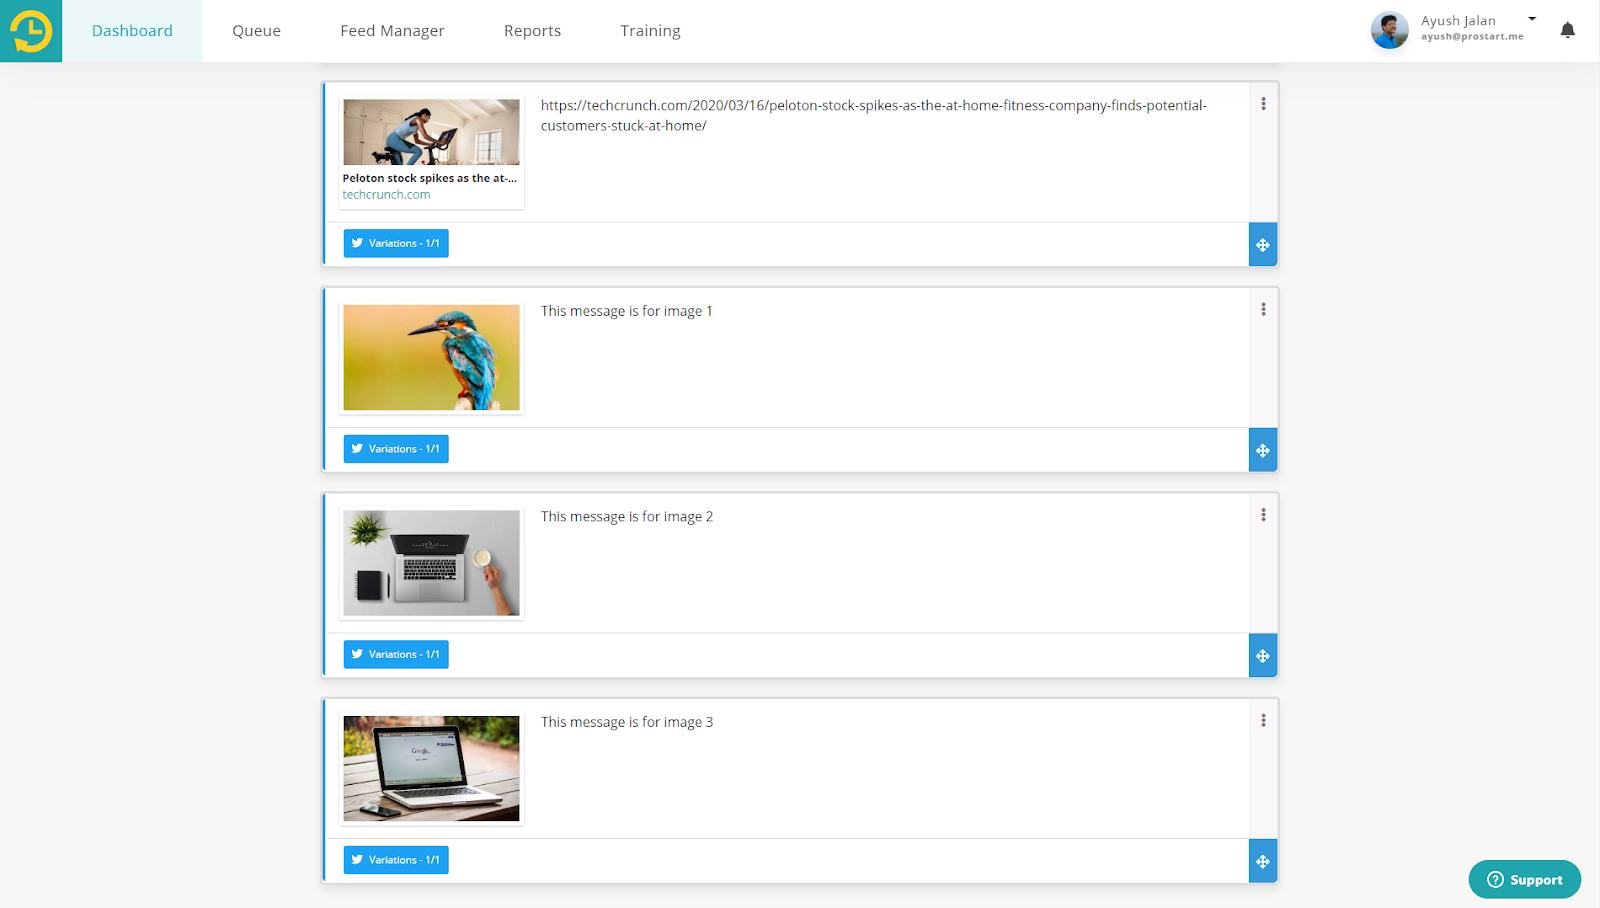Open the laptop desk flatlay thumbnail
This screenshot has height=908, width=1600.
(431, 563)
